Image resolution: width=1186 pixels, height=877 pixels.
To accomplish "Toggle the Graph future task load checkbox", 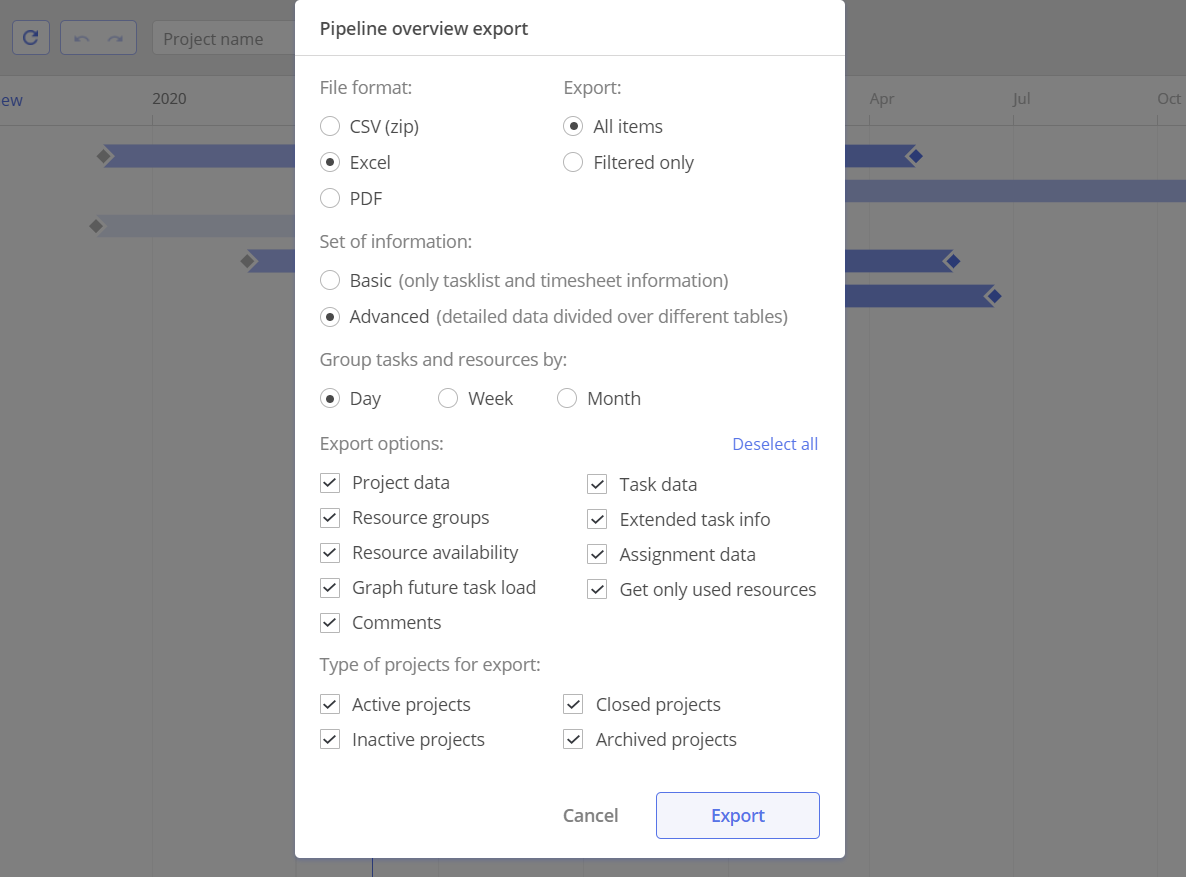I will coord(330,588).
